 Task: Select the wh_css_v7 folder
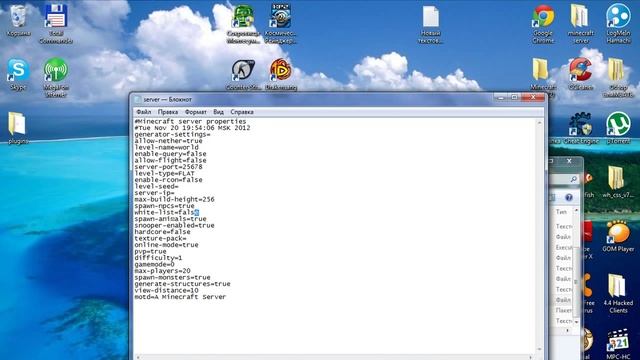click(618, 182)
